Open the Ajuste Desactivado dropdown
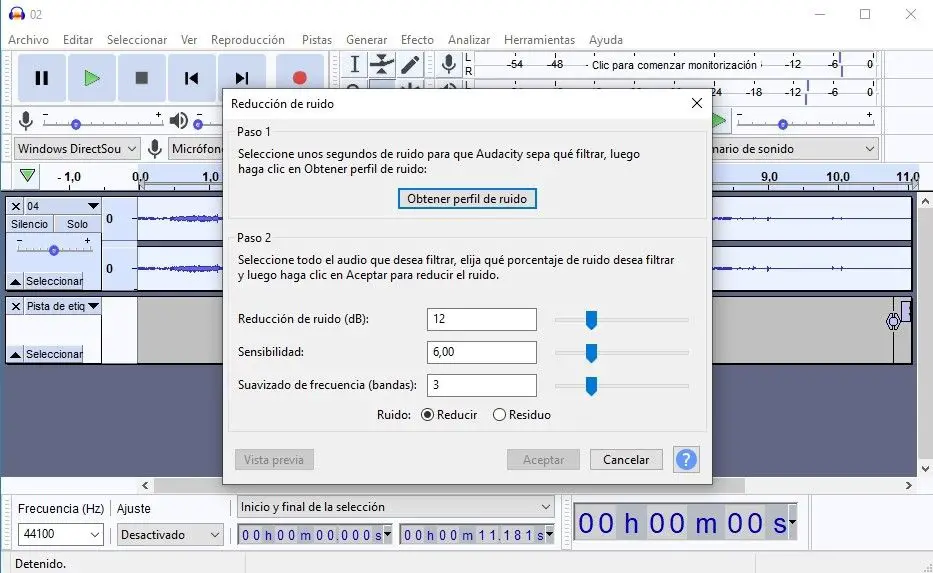 (x=170, y=534)
